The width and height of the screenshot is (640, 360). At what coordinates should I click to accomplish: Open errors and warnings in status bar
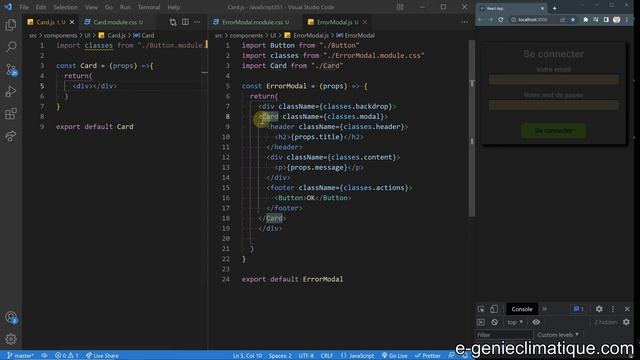[67, 356]
